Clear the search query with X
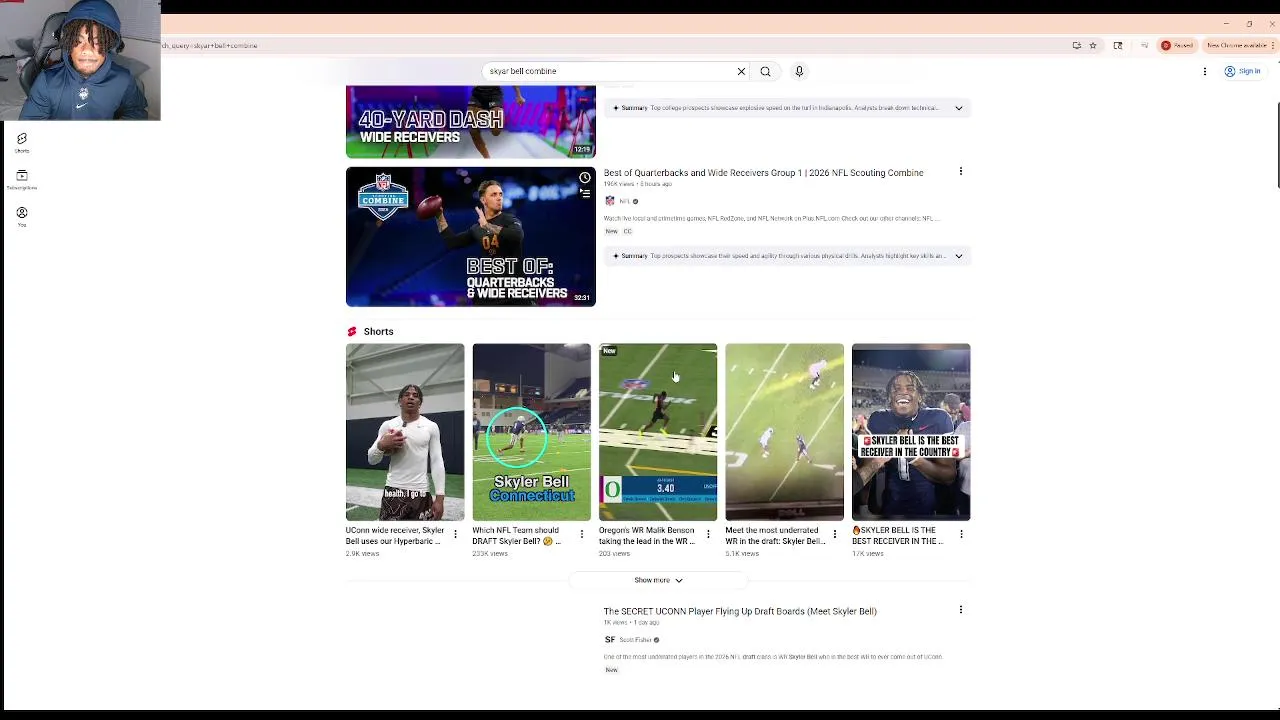 click(741, 71)
